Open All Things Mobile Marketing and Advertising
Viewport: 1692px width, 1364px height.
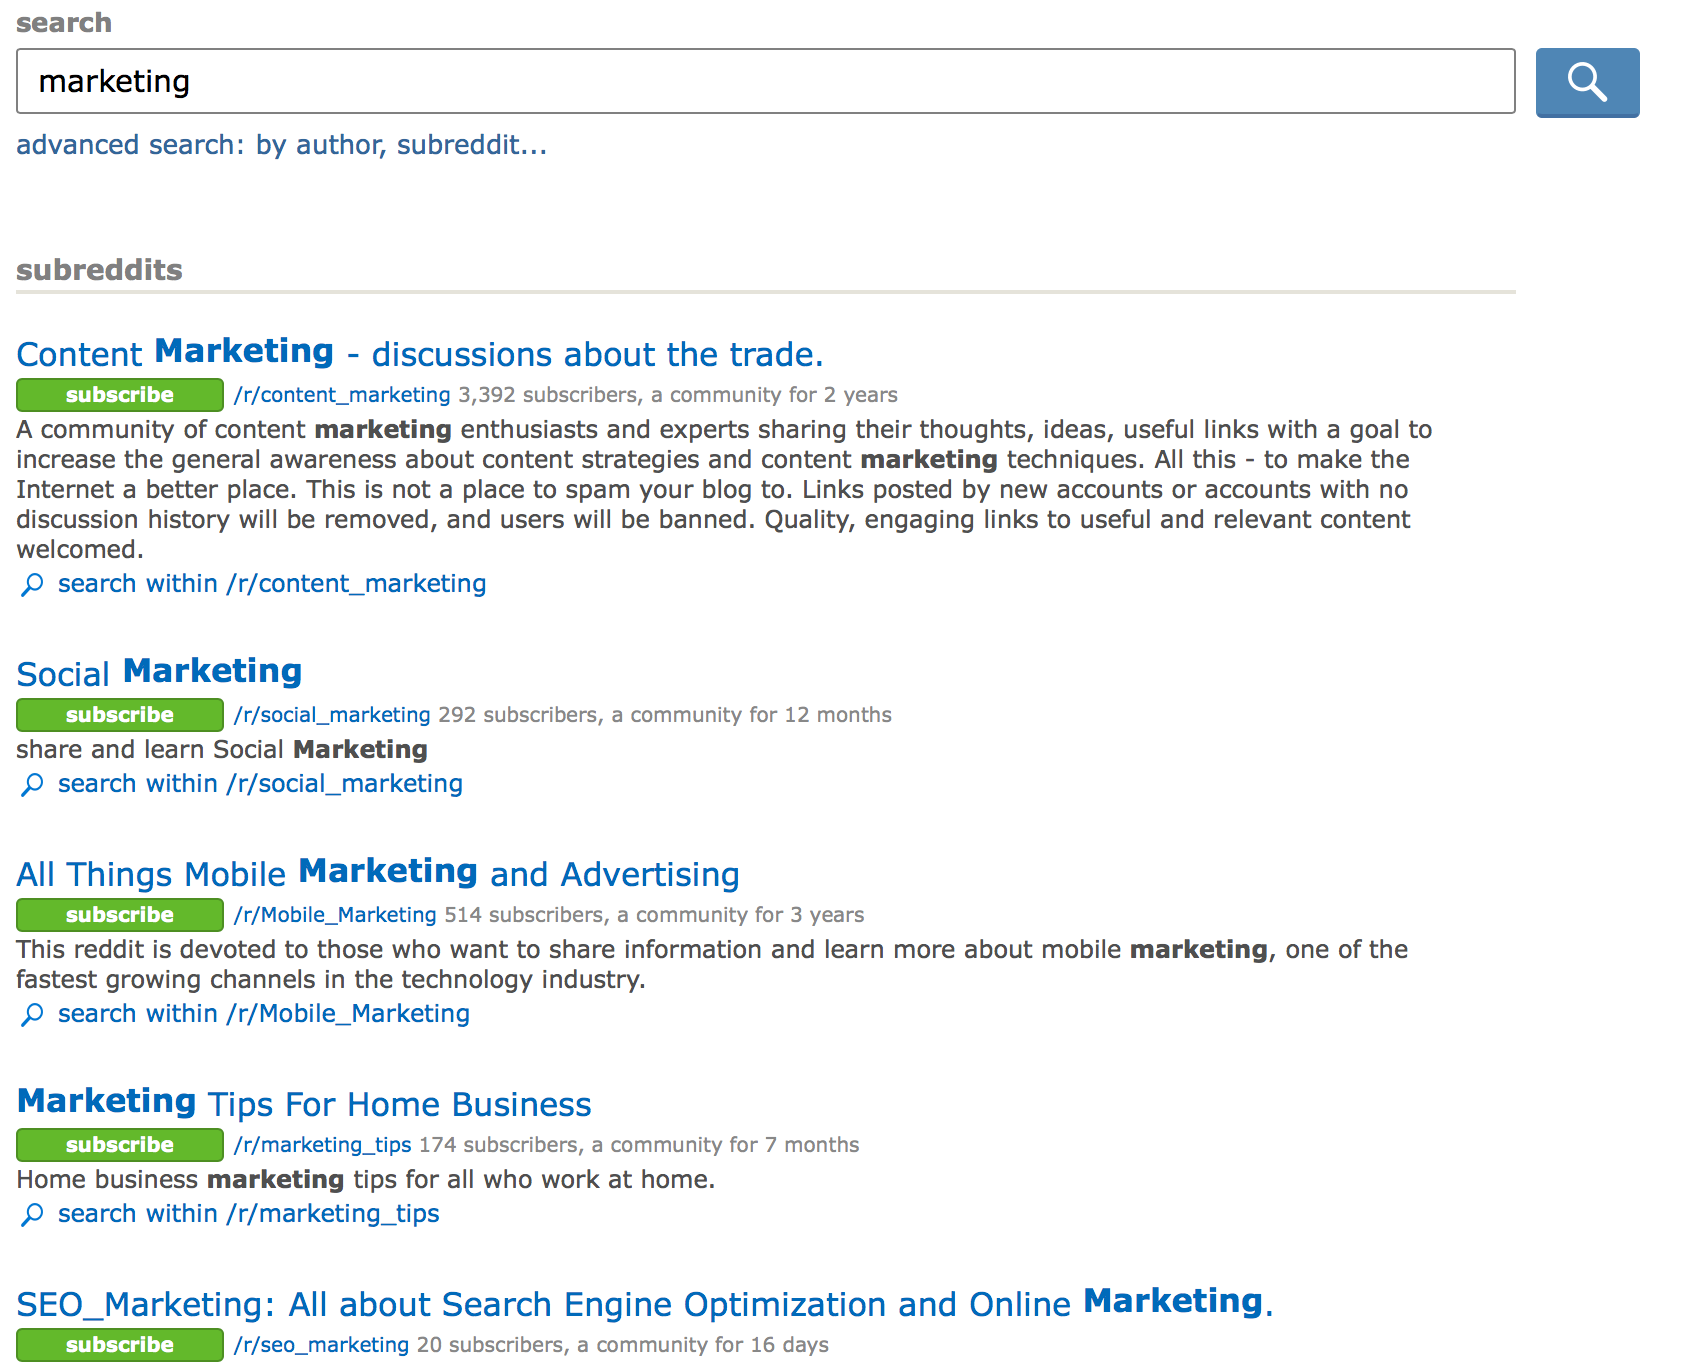tap(378, 874)
